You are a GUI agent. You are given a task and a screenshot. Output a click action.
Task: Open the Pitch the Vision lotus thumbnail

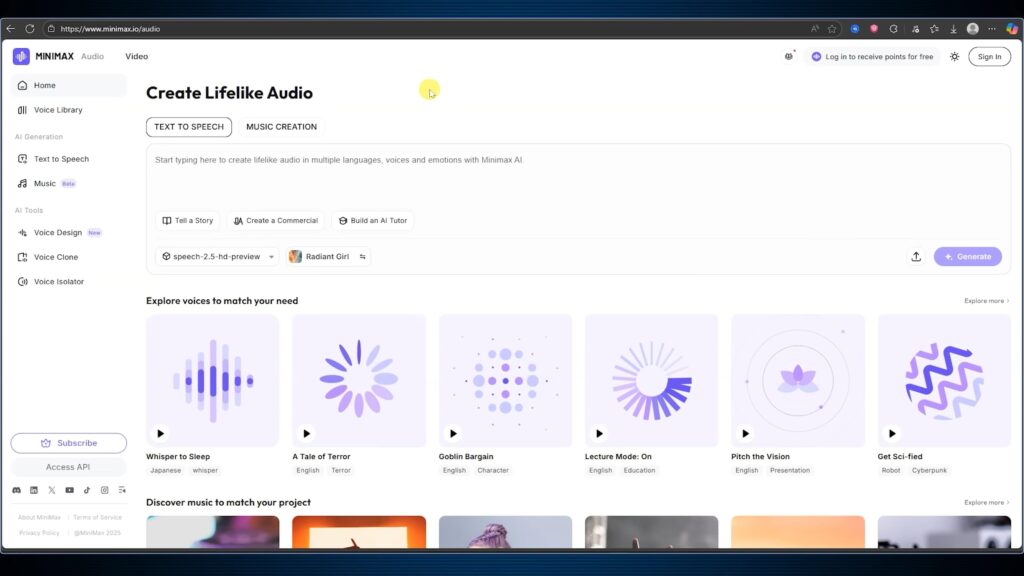point(797,381)
